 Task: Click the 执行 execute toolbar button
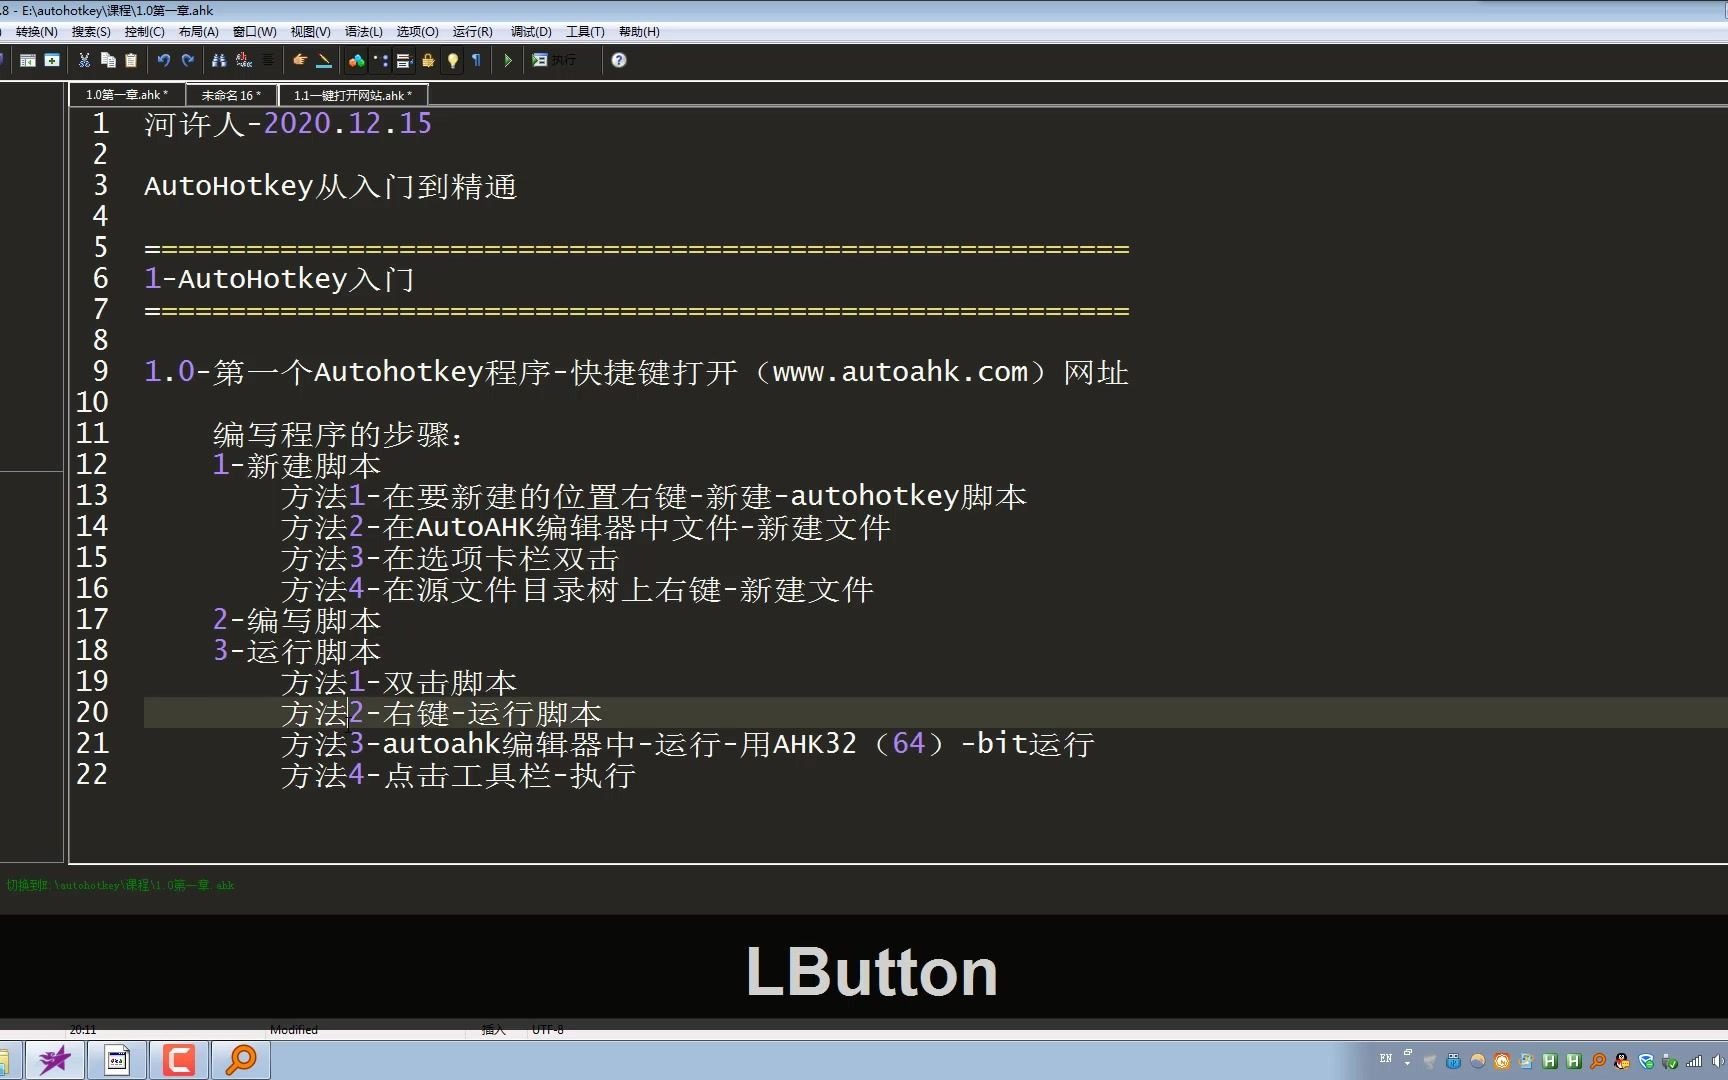click(x=554, y=60)
